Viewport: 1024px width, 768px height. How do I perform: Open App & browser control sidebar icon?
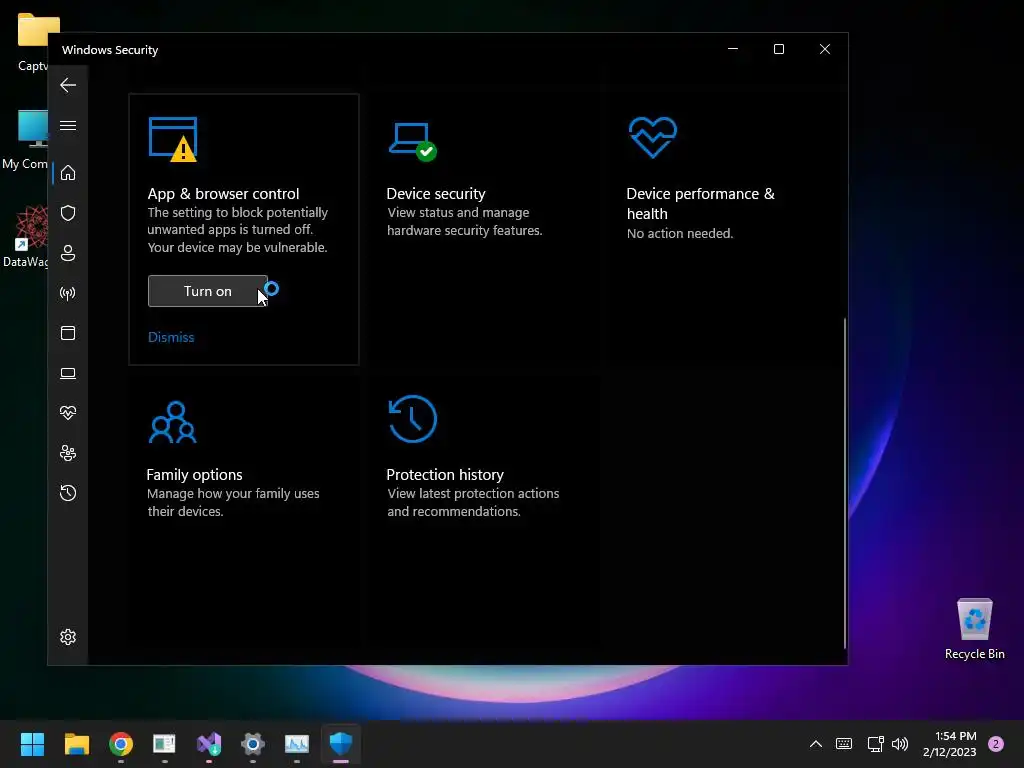pyautogui.click(x=68, y=333)
